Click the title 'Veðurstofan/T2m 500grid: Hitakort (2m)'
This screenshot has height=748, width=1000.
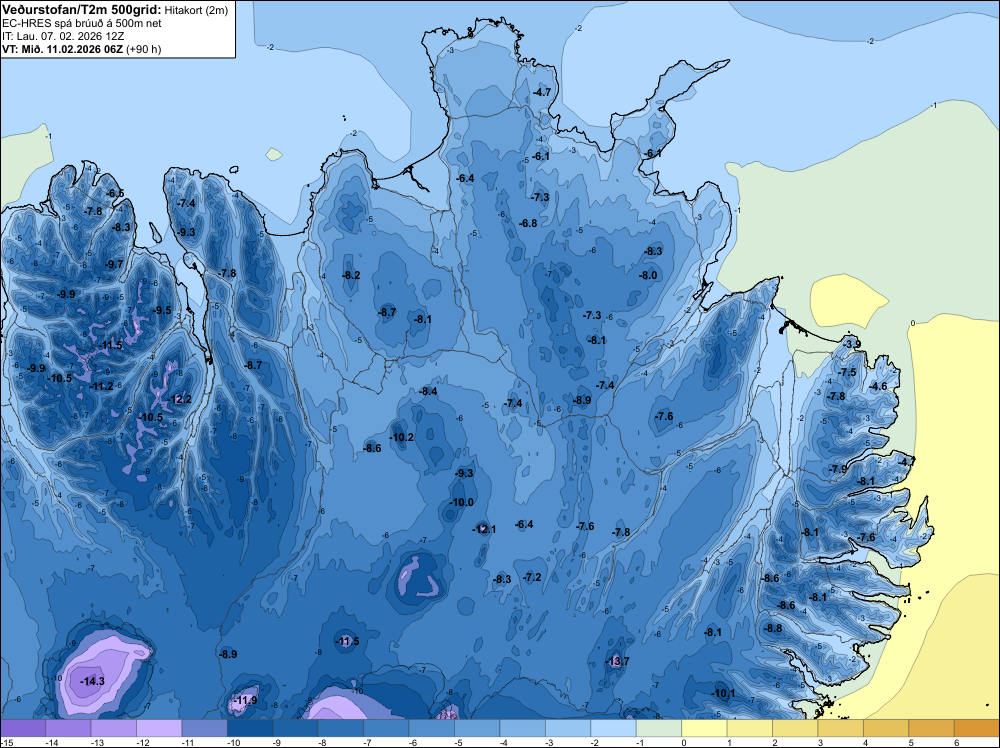click(x=115, y=10)
